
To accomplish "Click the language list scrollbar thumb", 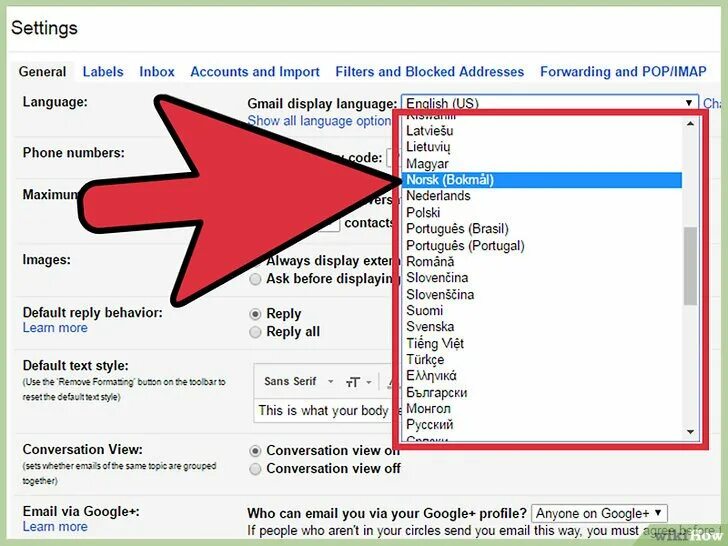I will (x=690, y=266).
